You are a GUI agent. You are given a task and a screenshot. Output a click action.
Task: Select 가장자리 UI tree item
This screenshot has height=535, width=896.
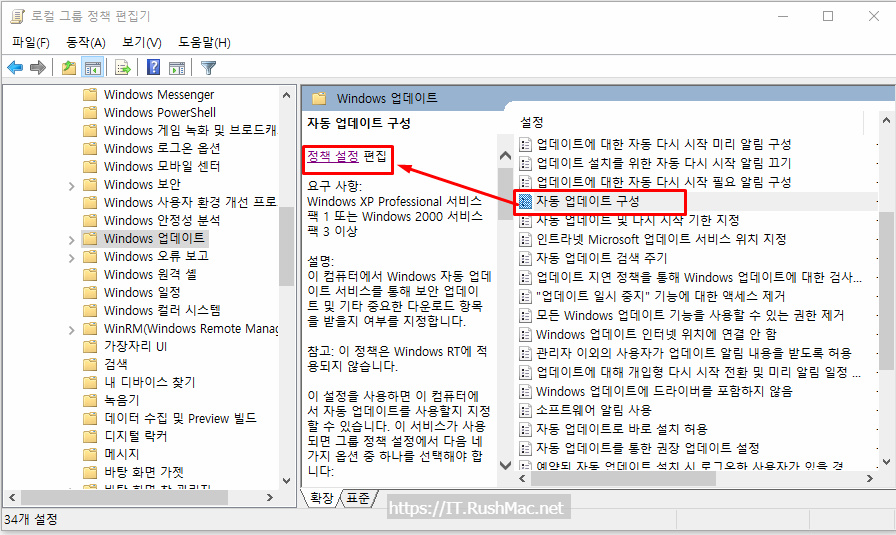point(135,346)
